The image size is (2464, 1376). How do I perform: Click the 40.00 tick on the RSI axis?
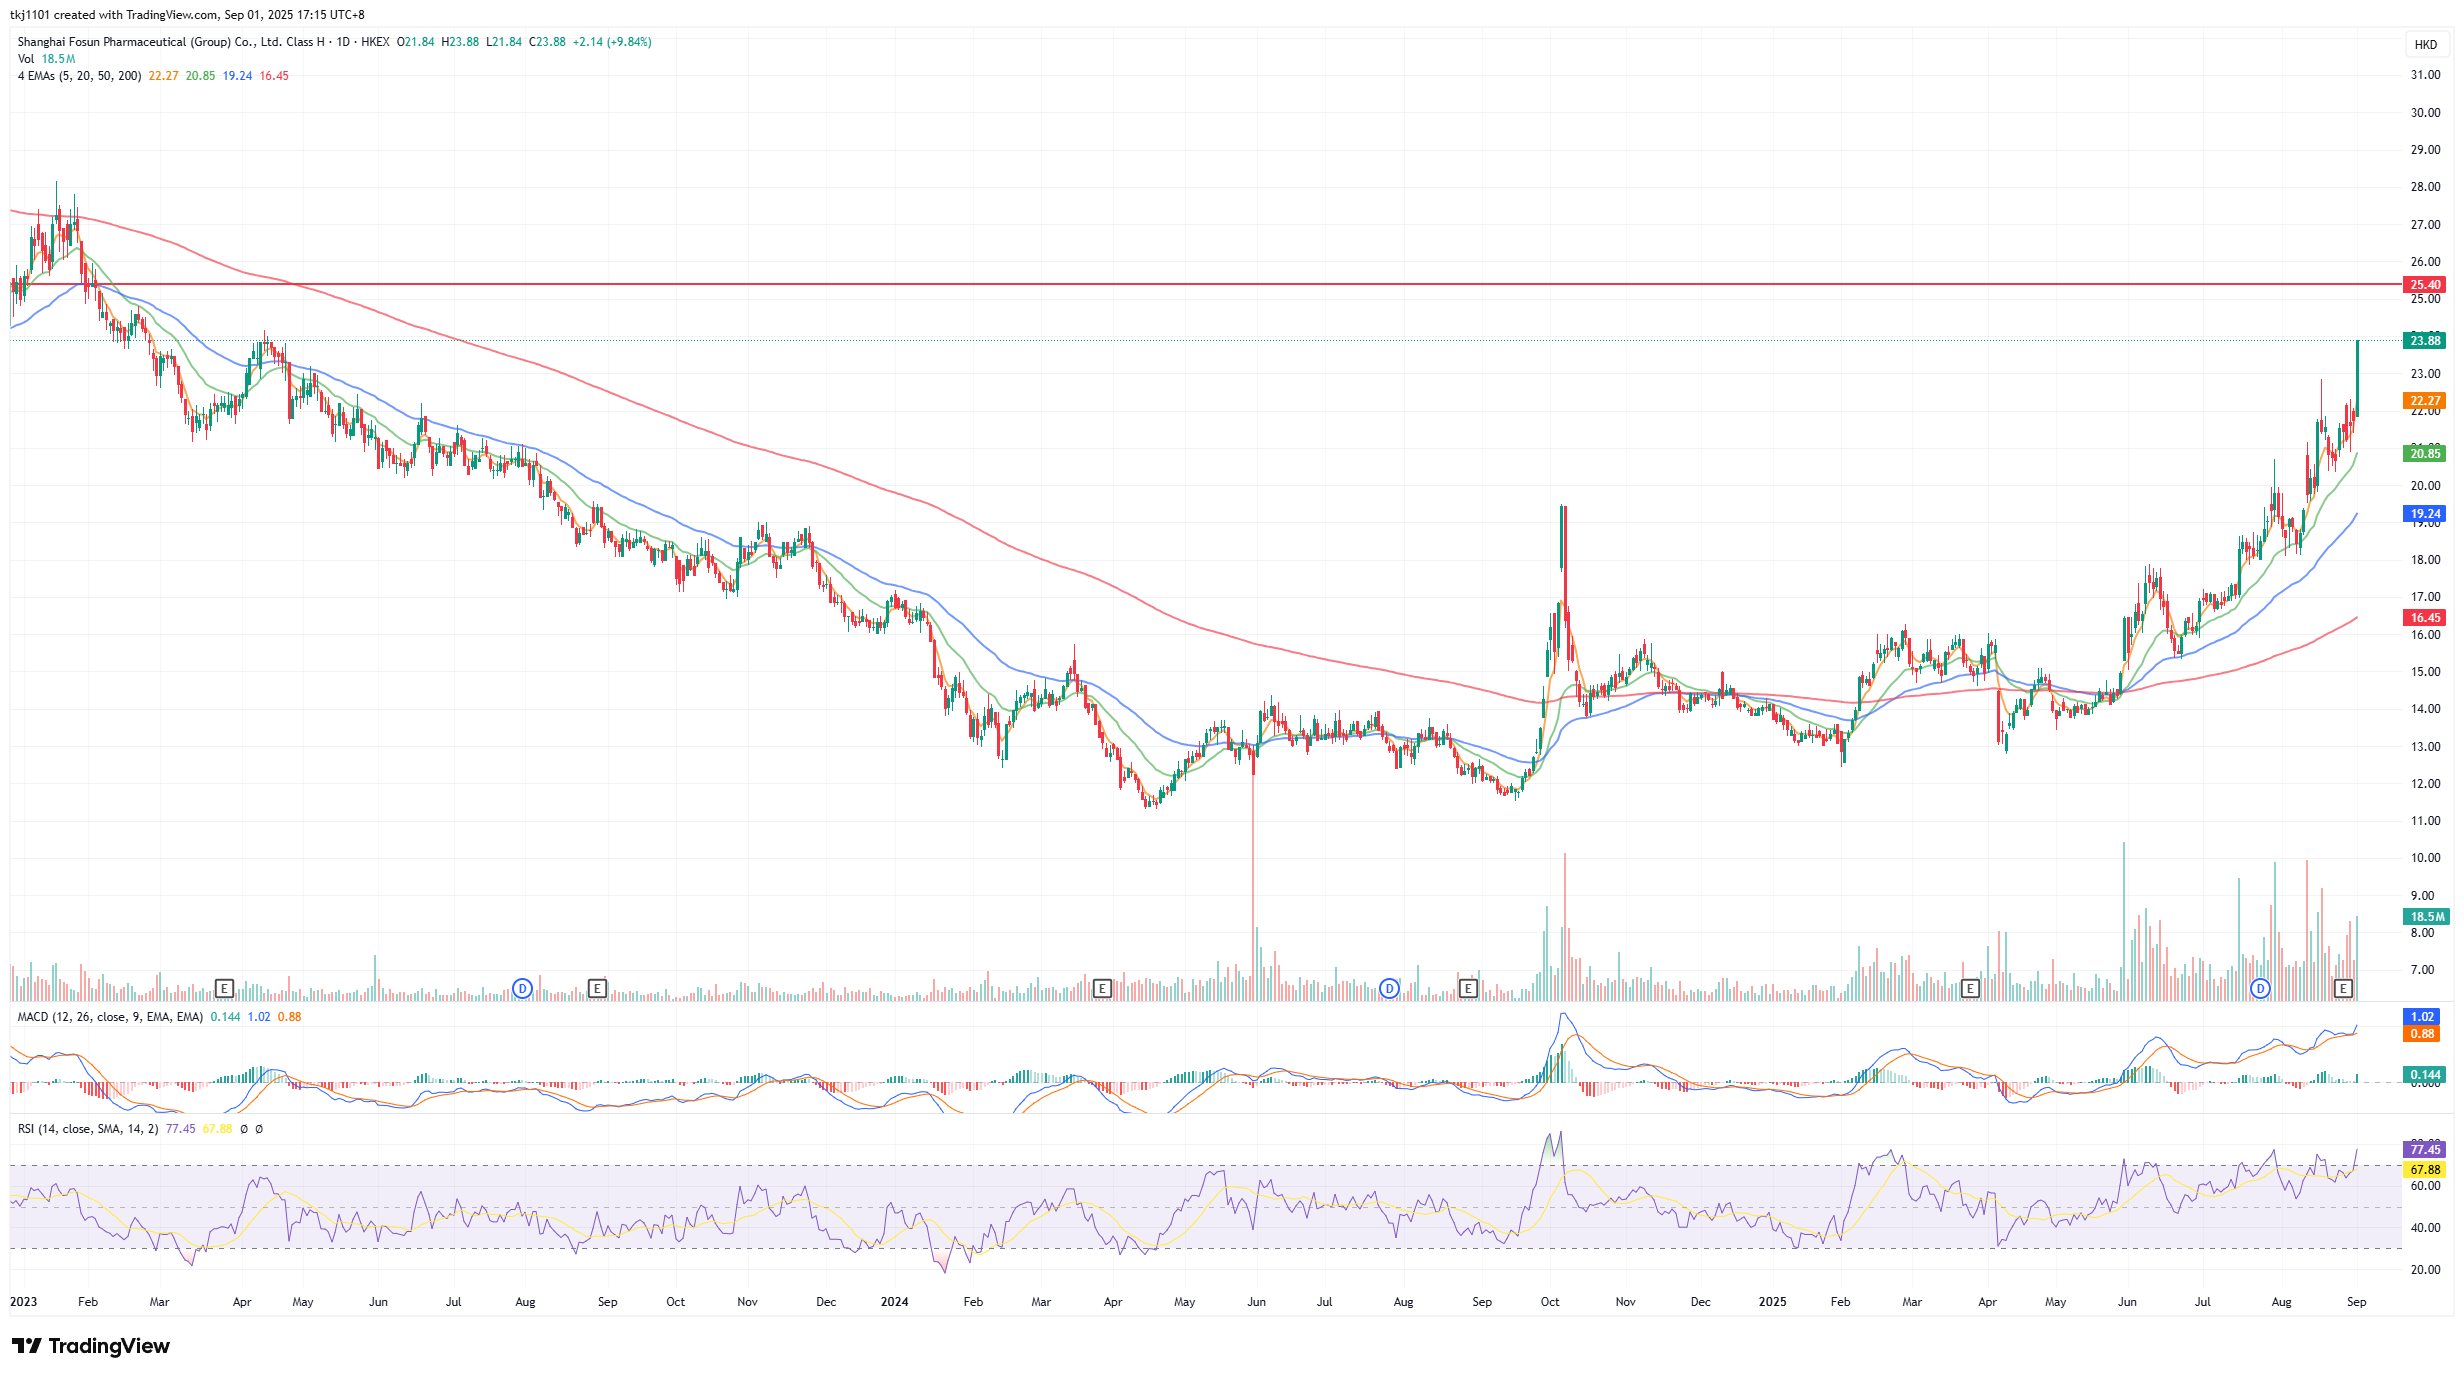(2425, 1228)
